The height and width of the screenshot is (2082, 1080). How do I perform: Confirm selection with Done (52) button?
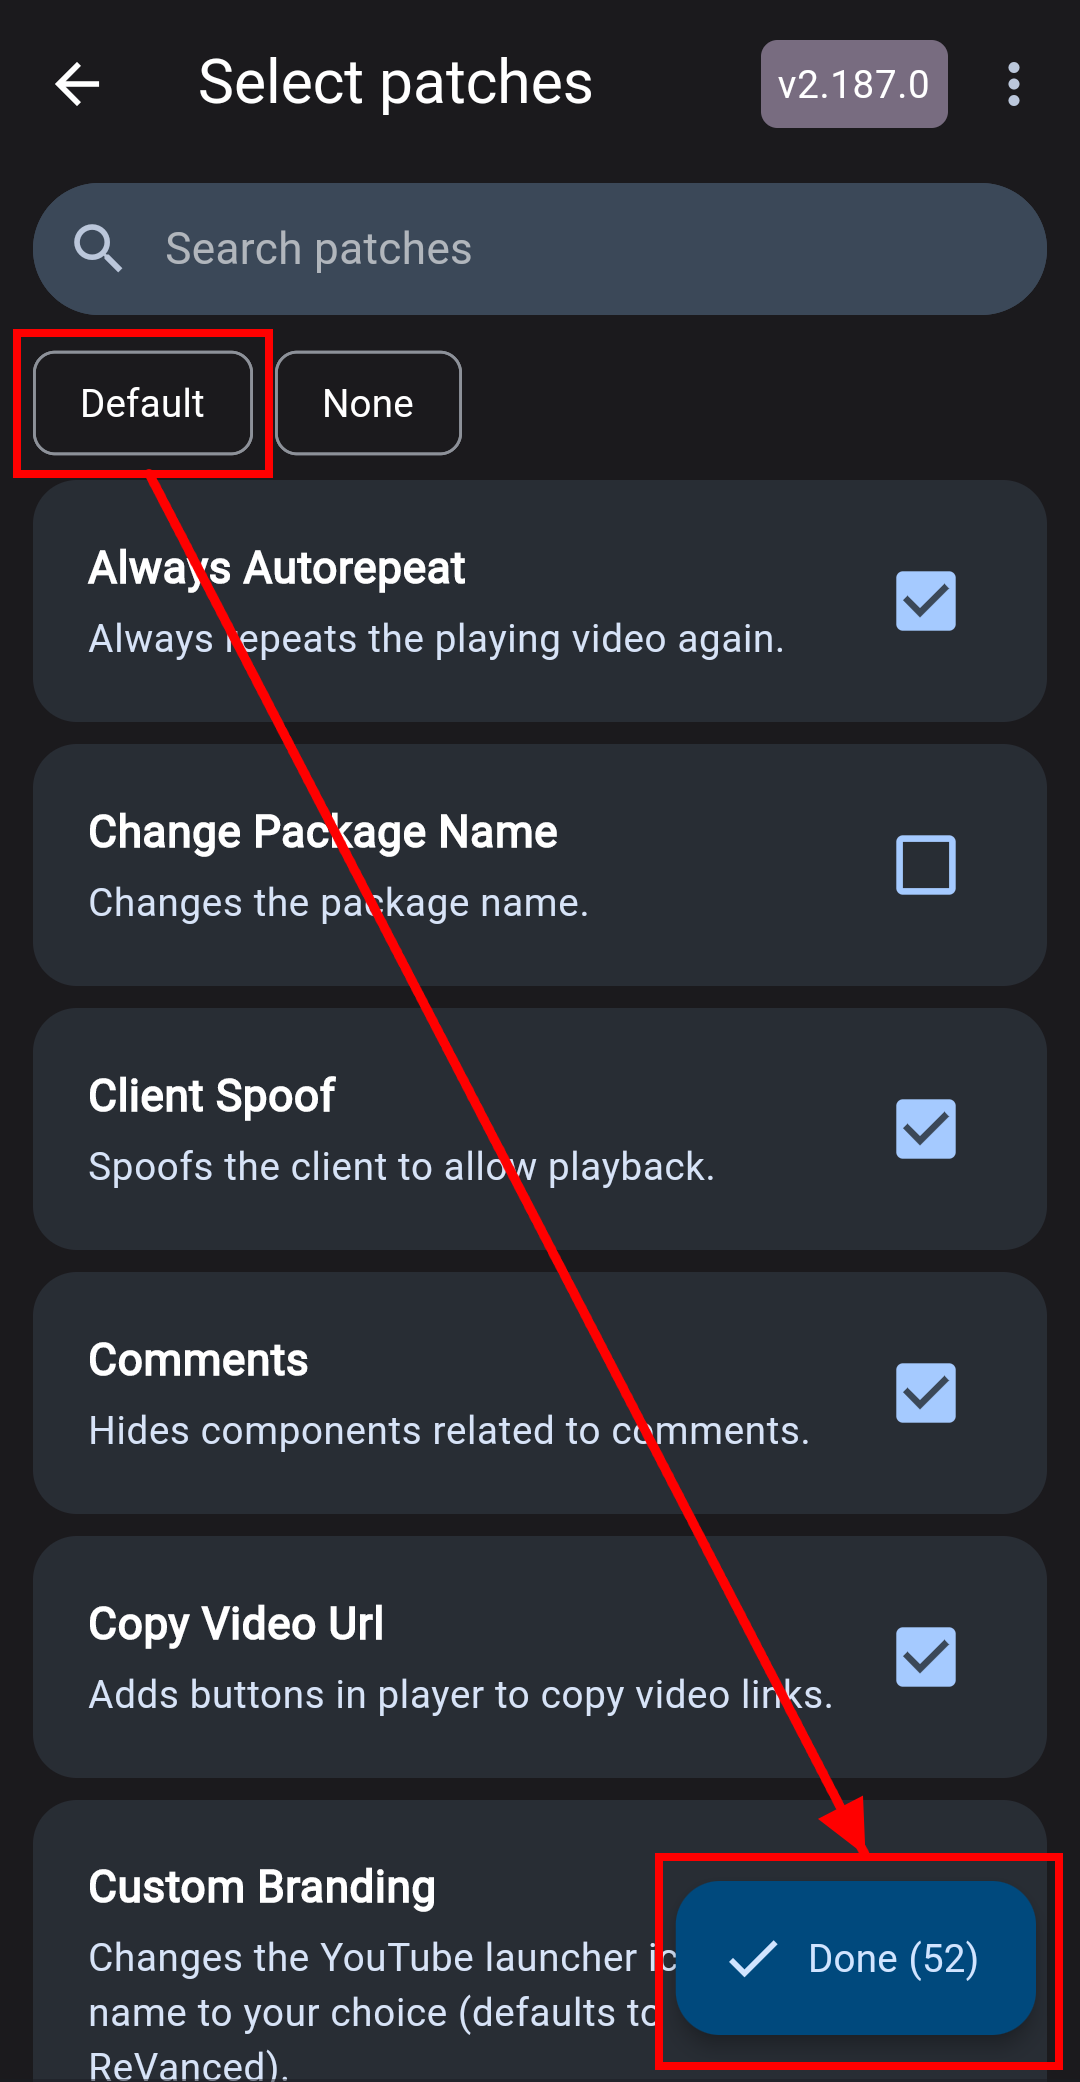point(856,1958)
